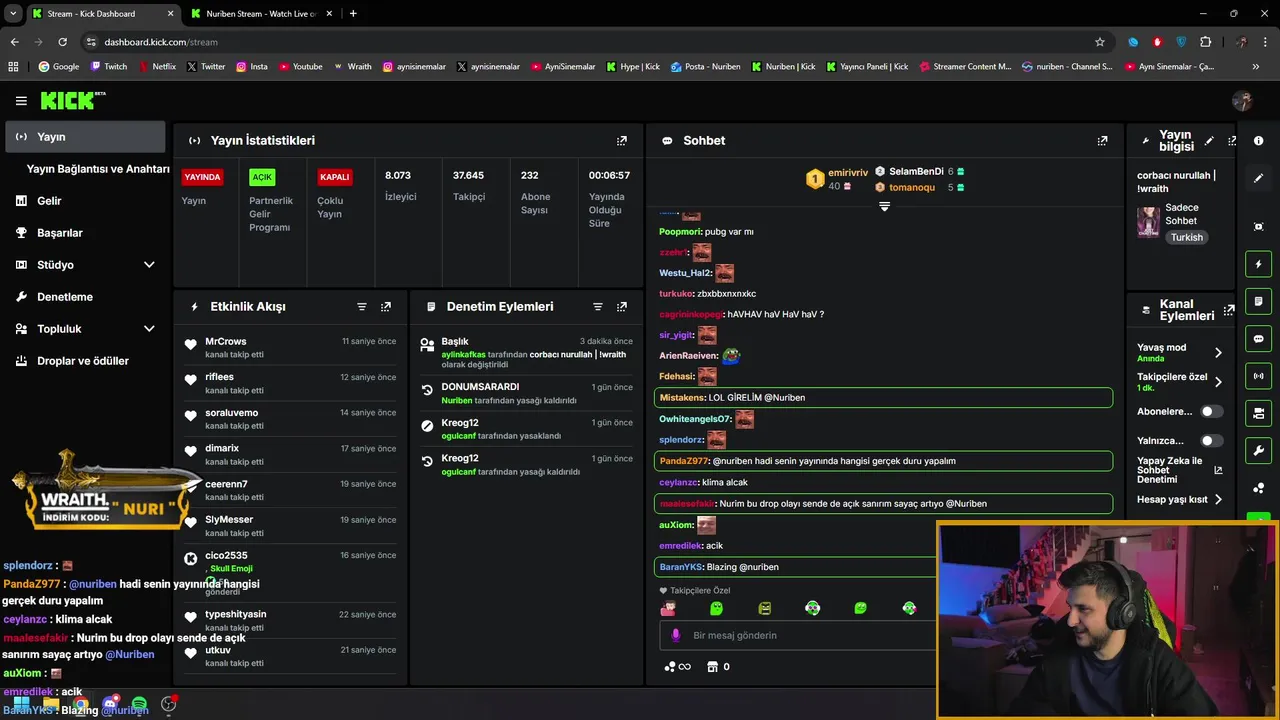This screenshot has width=1280, height=720.
Task: Click the microphone icon in the message box
Action: coord(676,635)
